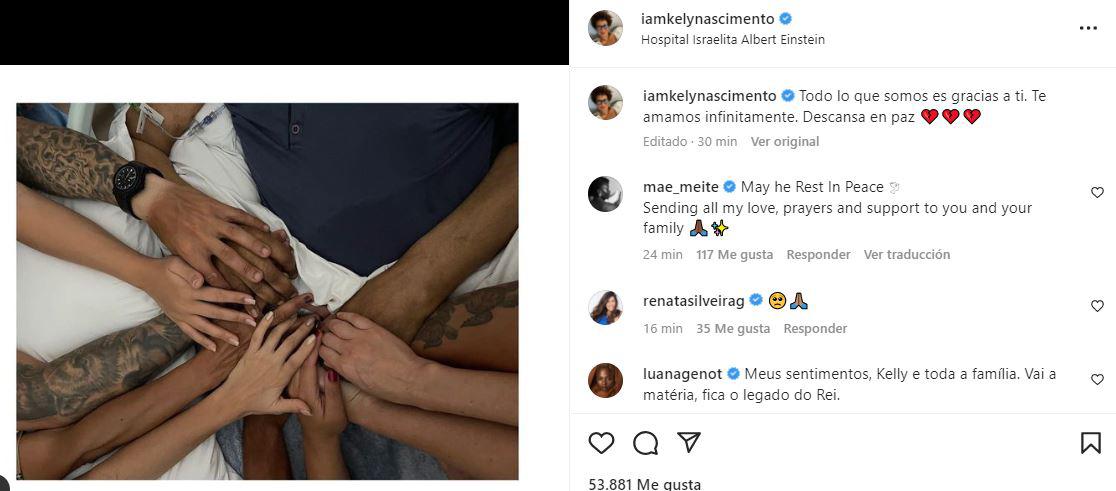Open Hospital Israelita Albert Einstein location

(x=733, y=40)
